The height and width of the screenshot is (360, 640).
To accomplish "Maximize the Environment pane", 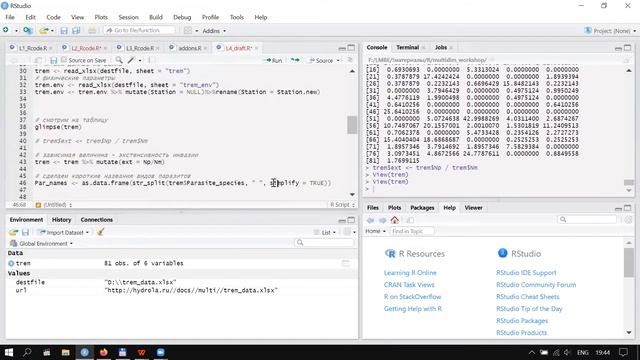I will (x=351, y=220).
